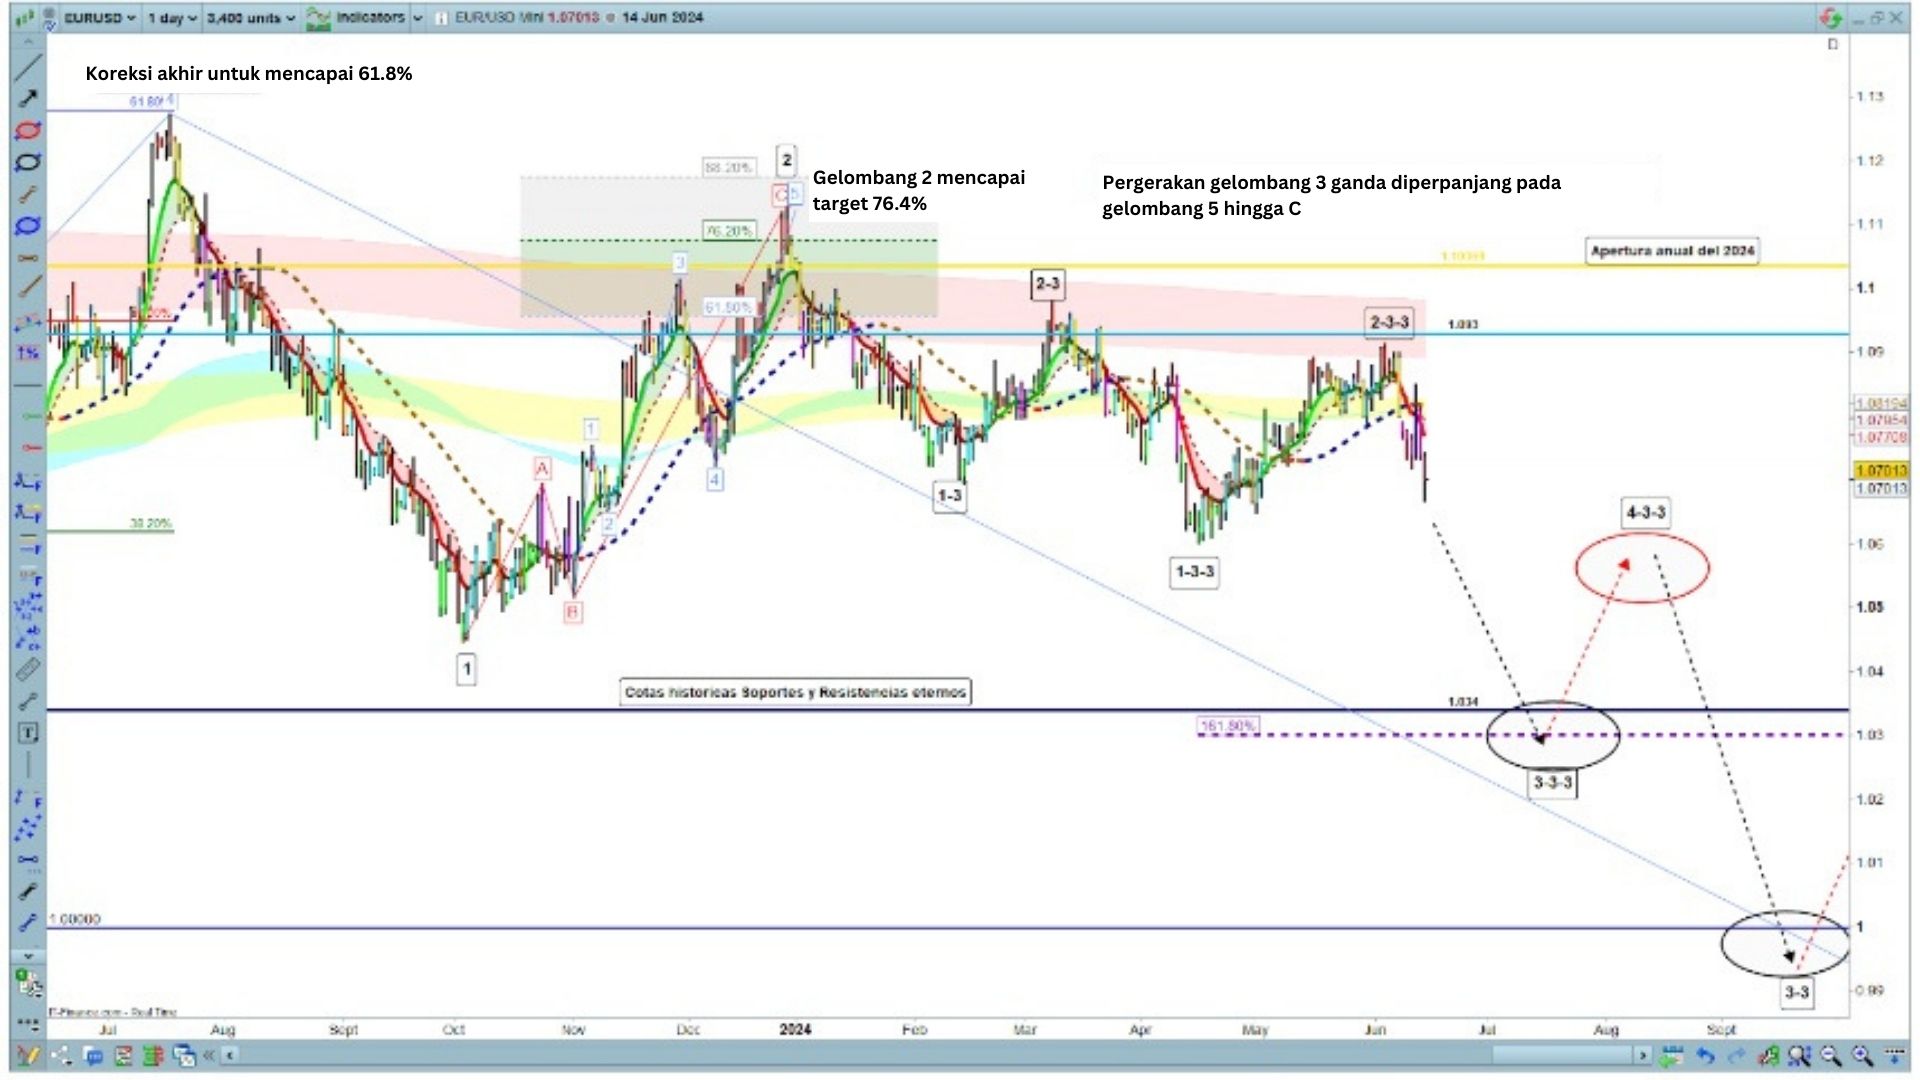This screenshot has width=1920, height=1080.
Task: Choose the percent change measuring tool
Action: (x=28, y=353)
